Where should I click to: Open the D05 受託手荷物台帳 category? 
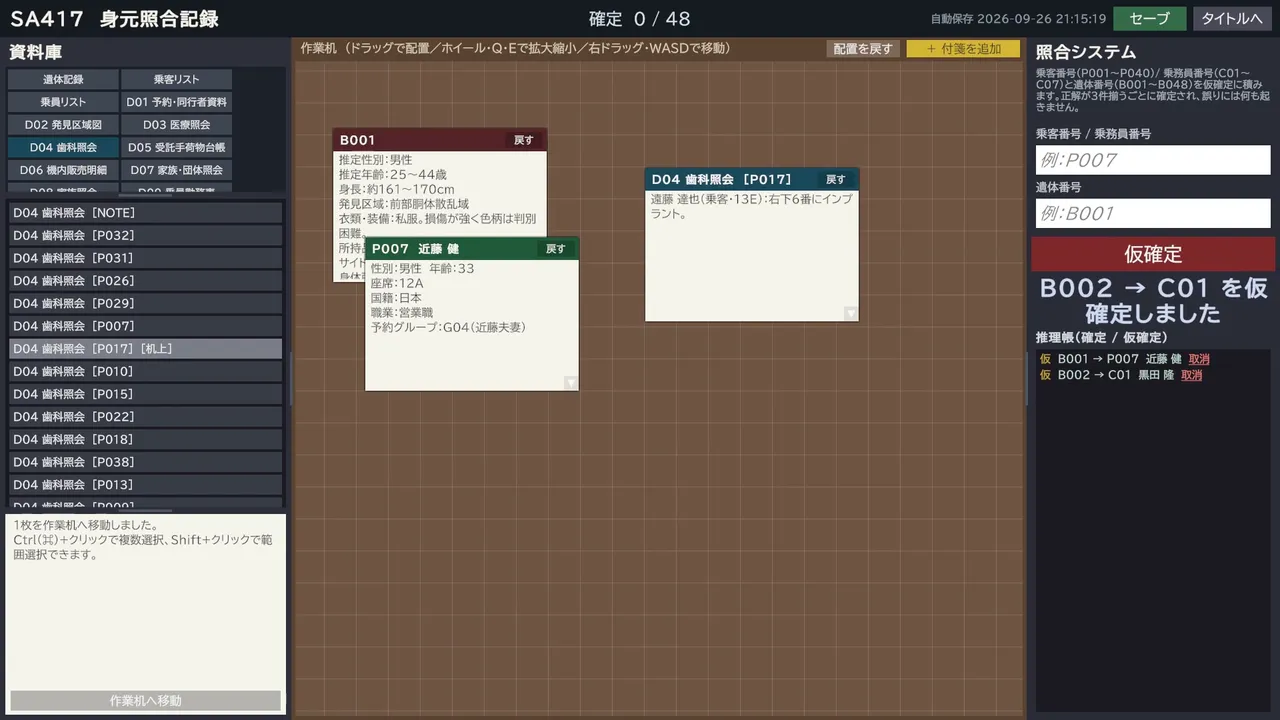(x=177, y=148)
